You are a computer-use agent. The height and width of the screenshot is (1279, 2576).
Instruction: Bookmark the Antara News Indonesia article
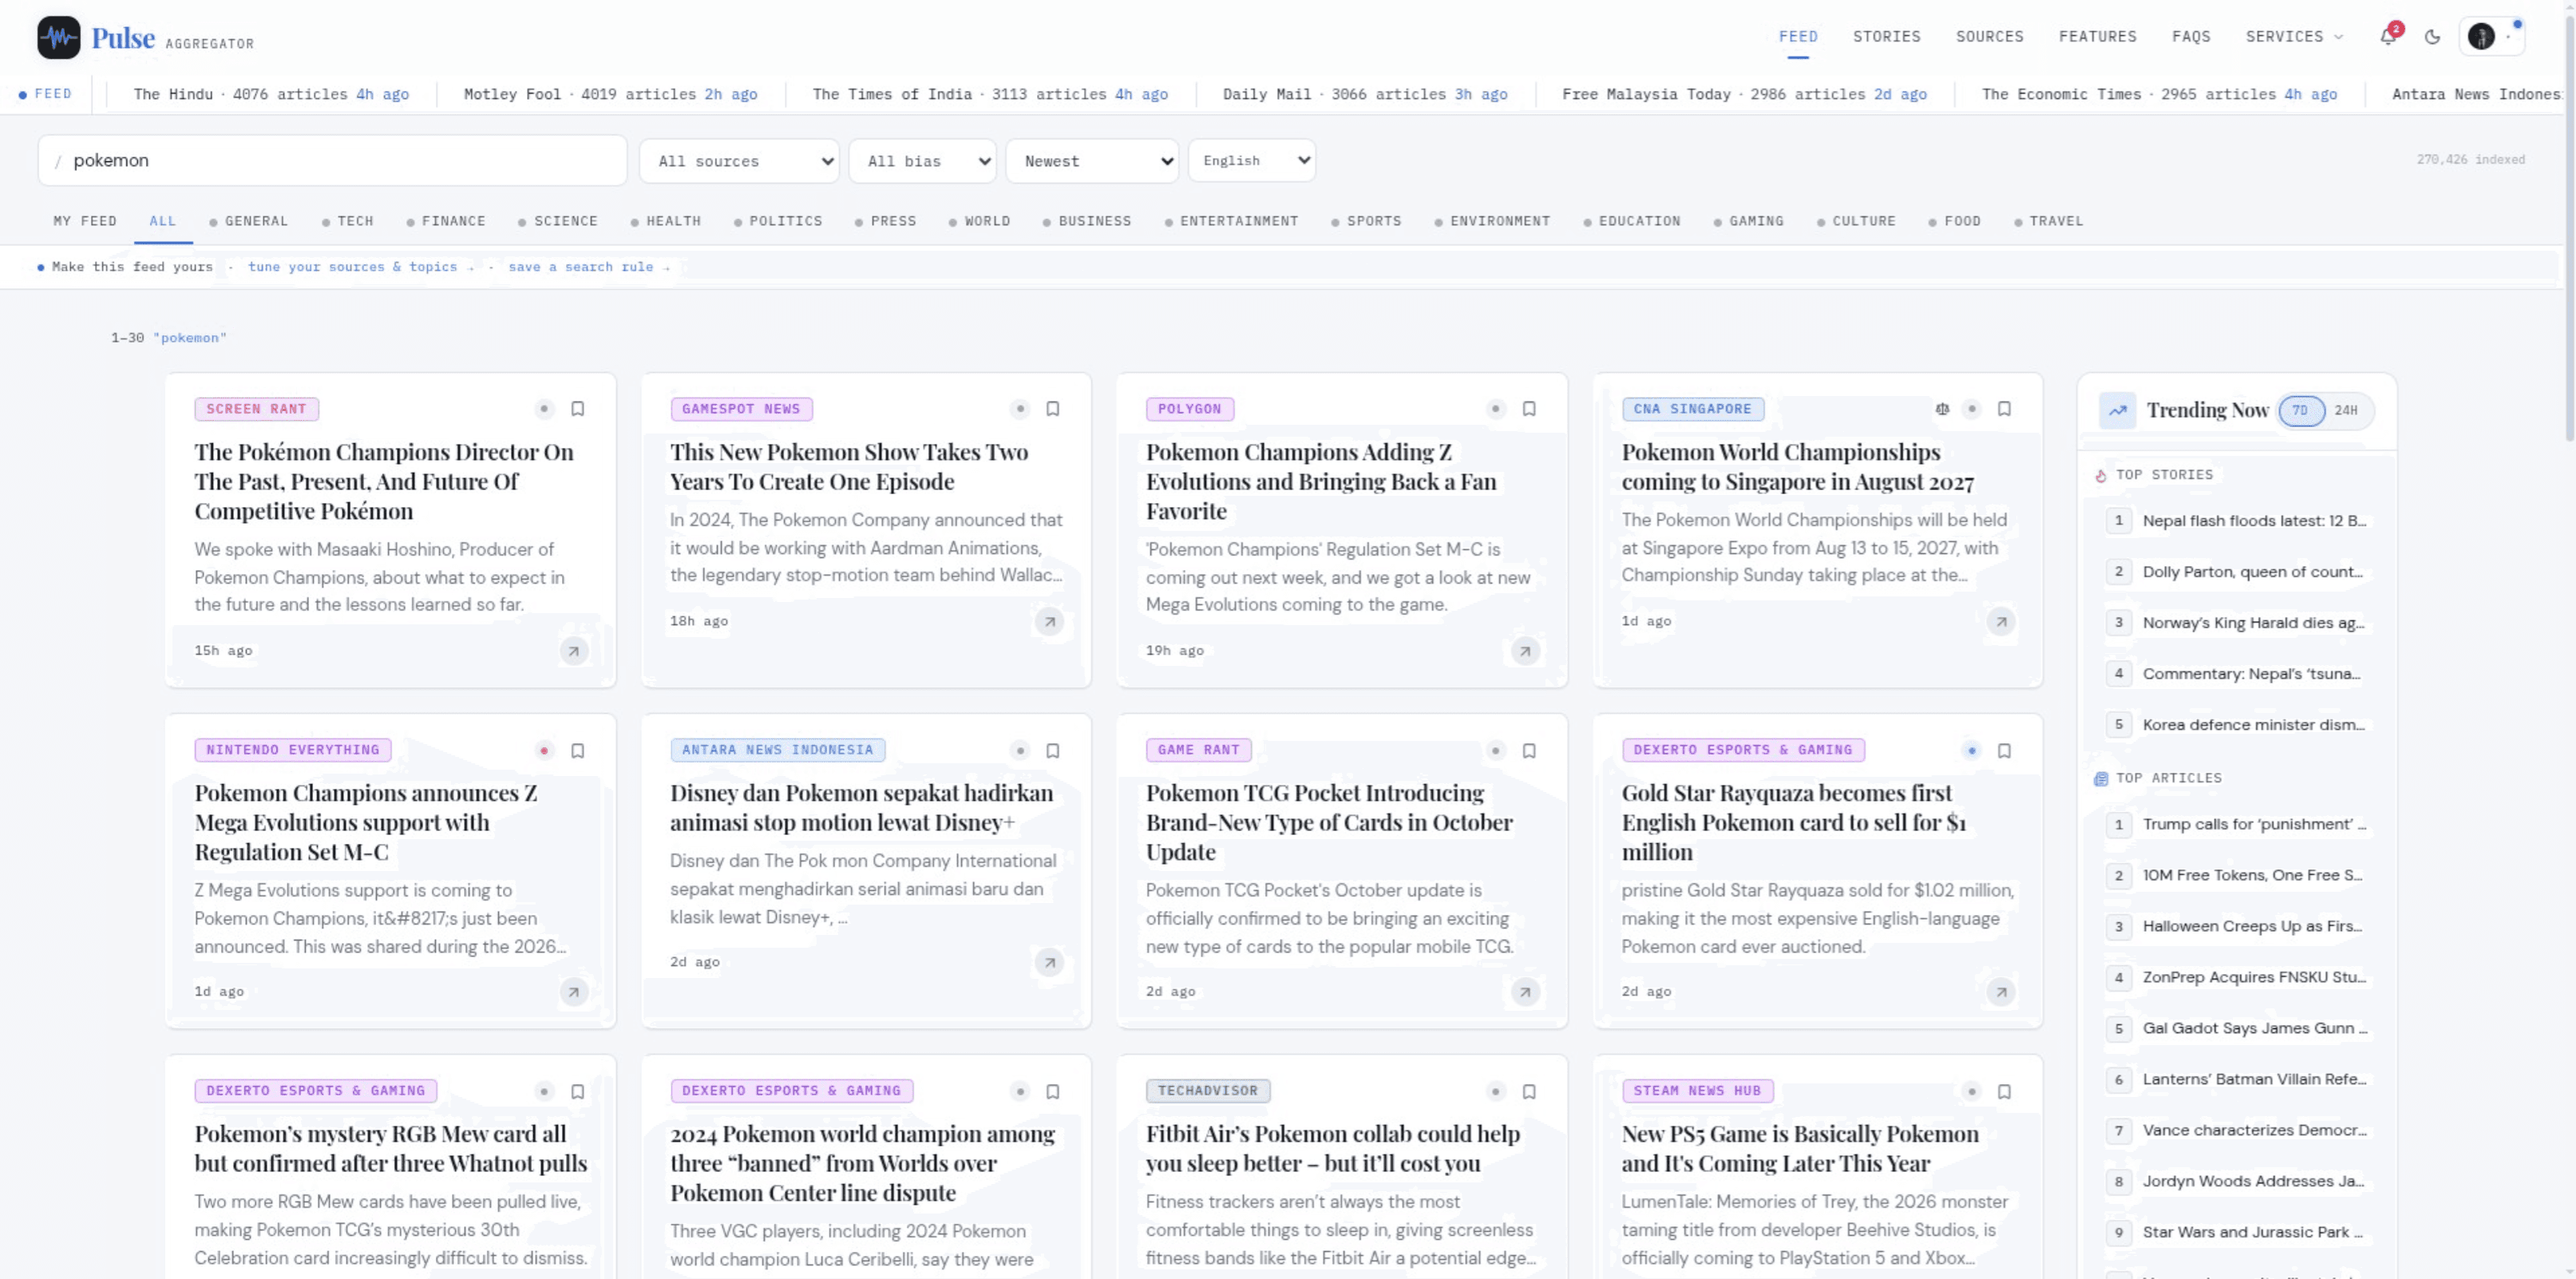[1053, 751]
